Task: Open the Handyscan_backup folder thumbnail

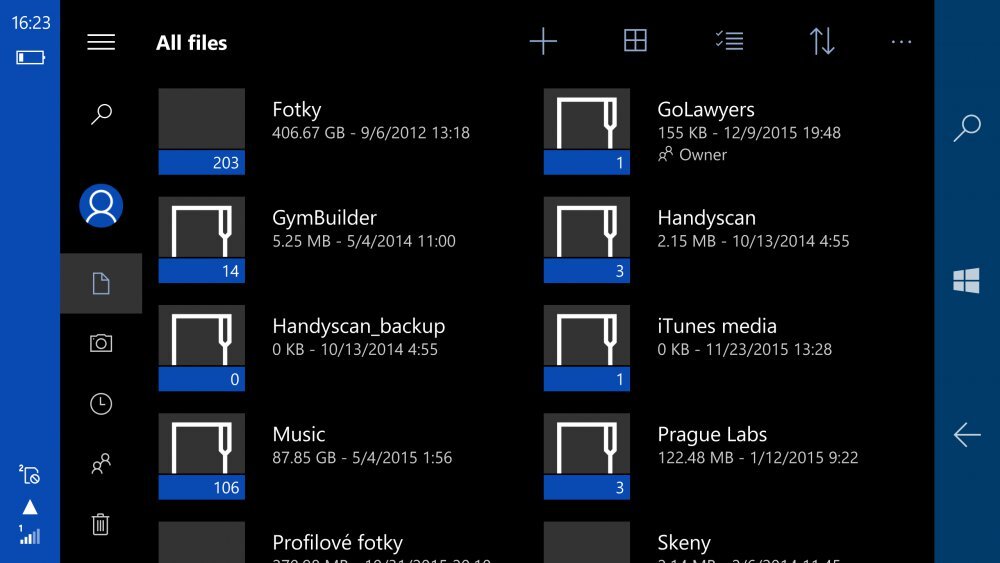Action: [202, 348]
